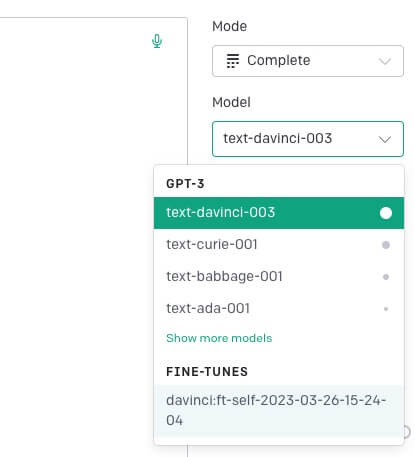The height and width of the screenshot is (457, 415).
Task: Select text-davinci-003 from the model list
Action: 279,213
